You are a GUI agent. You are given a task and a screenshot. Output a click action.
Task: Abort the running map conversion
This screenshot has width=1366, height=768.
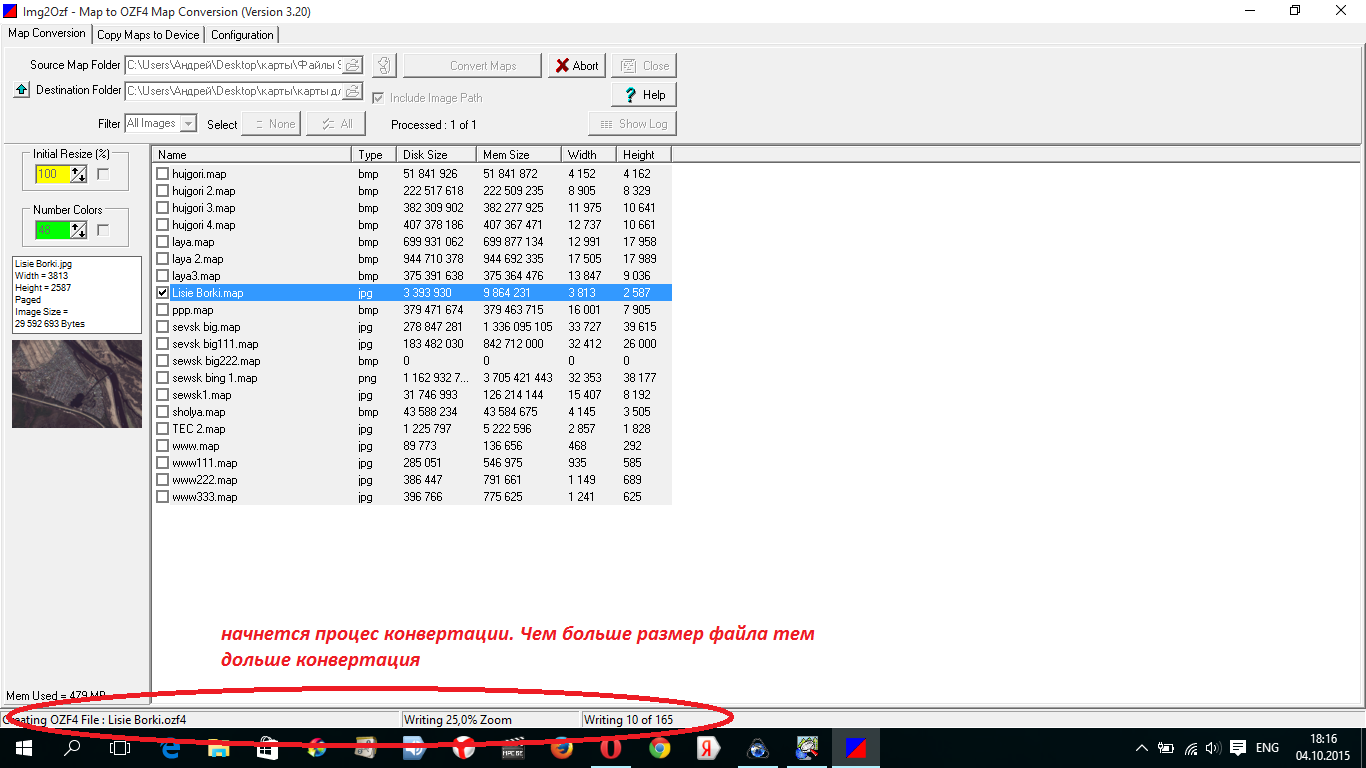[577, 66]
